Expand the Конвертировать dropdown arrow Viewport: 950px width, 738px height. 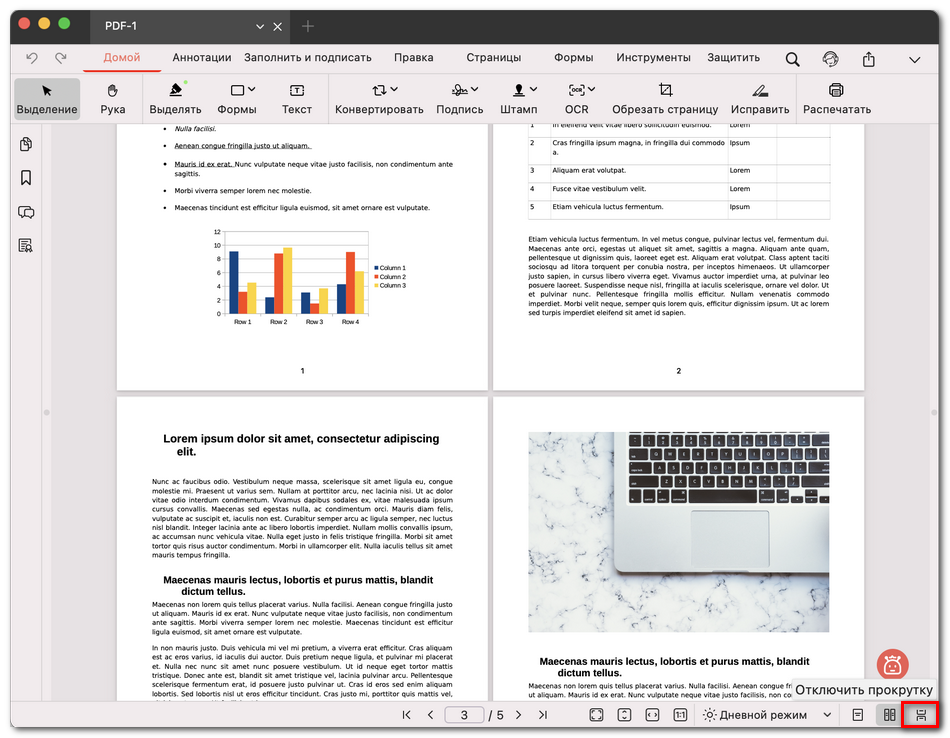point(394,90)
